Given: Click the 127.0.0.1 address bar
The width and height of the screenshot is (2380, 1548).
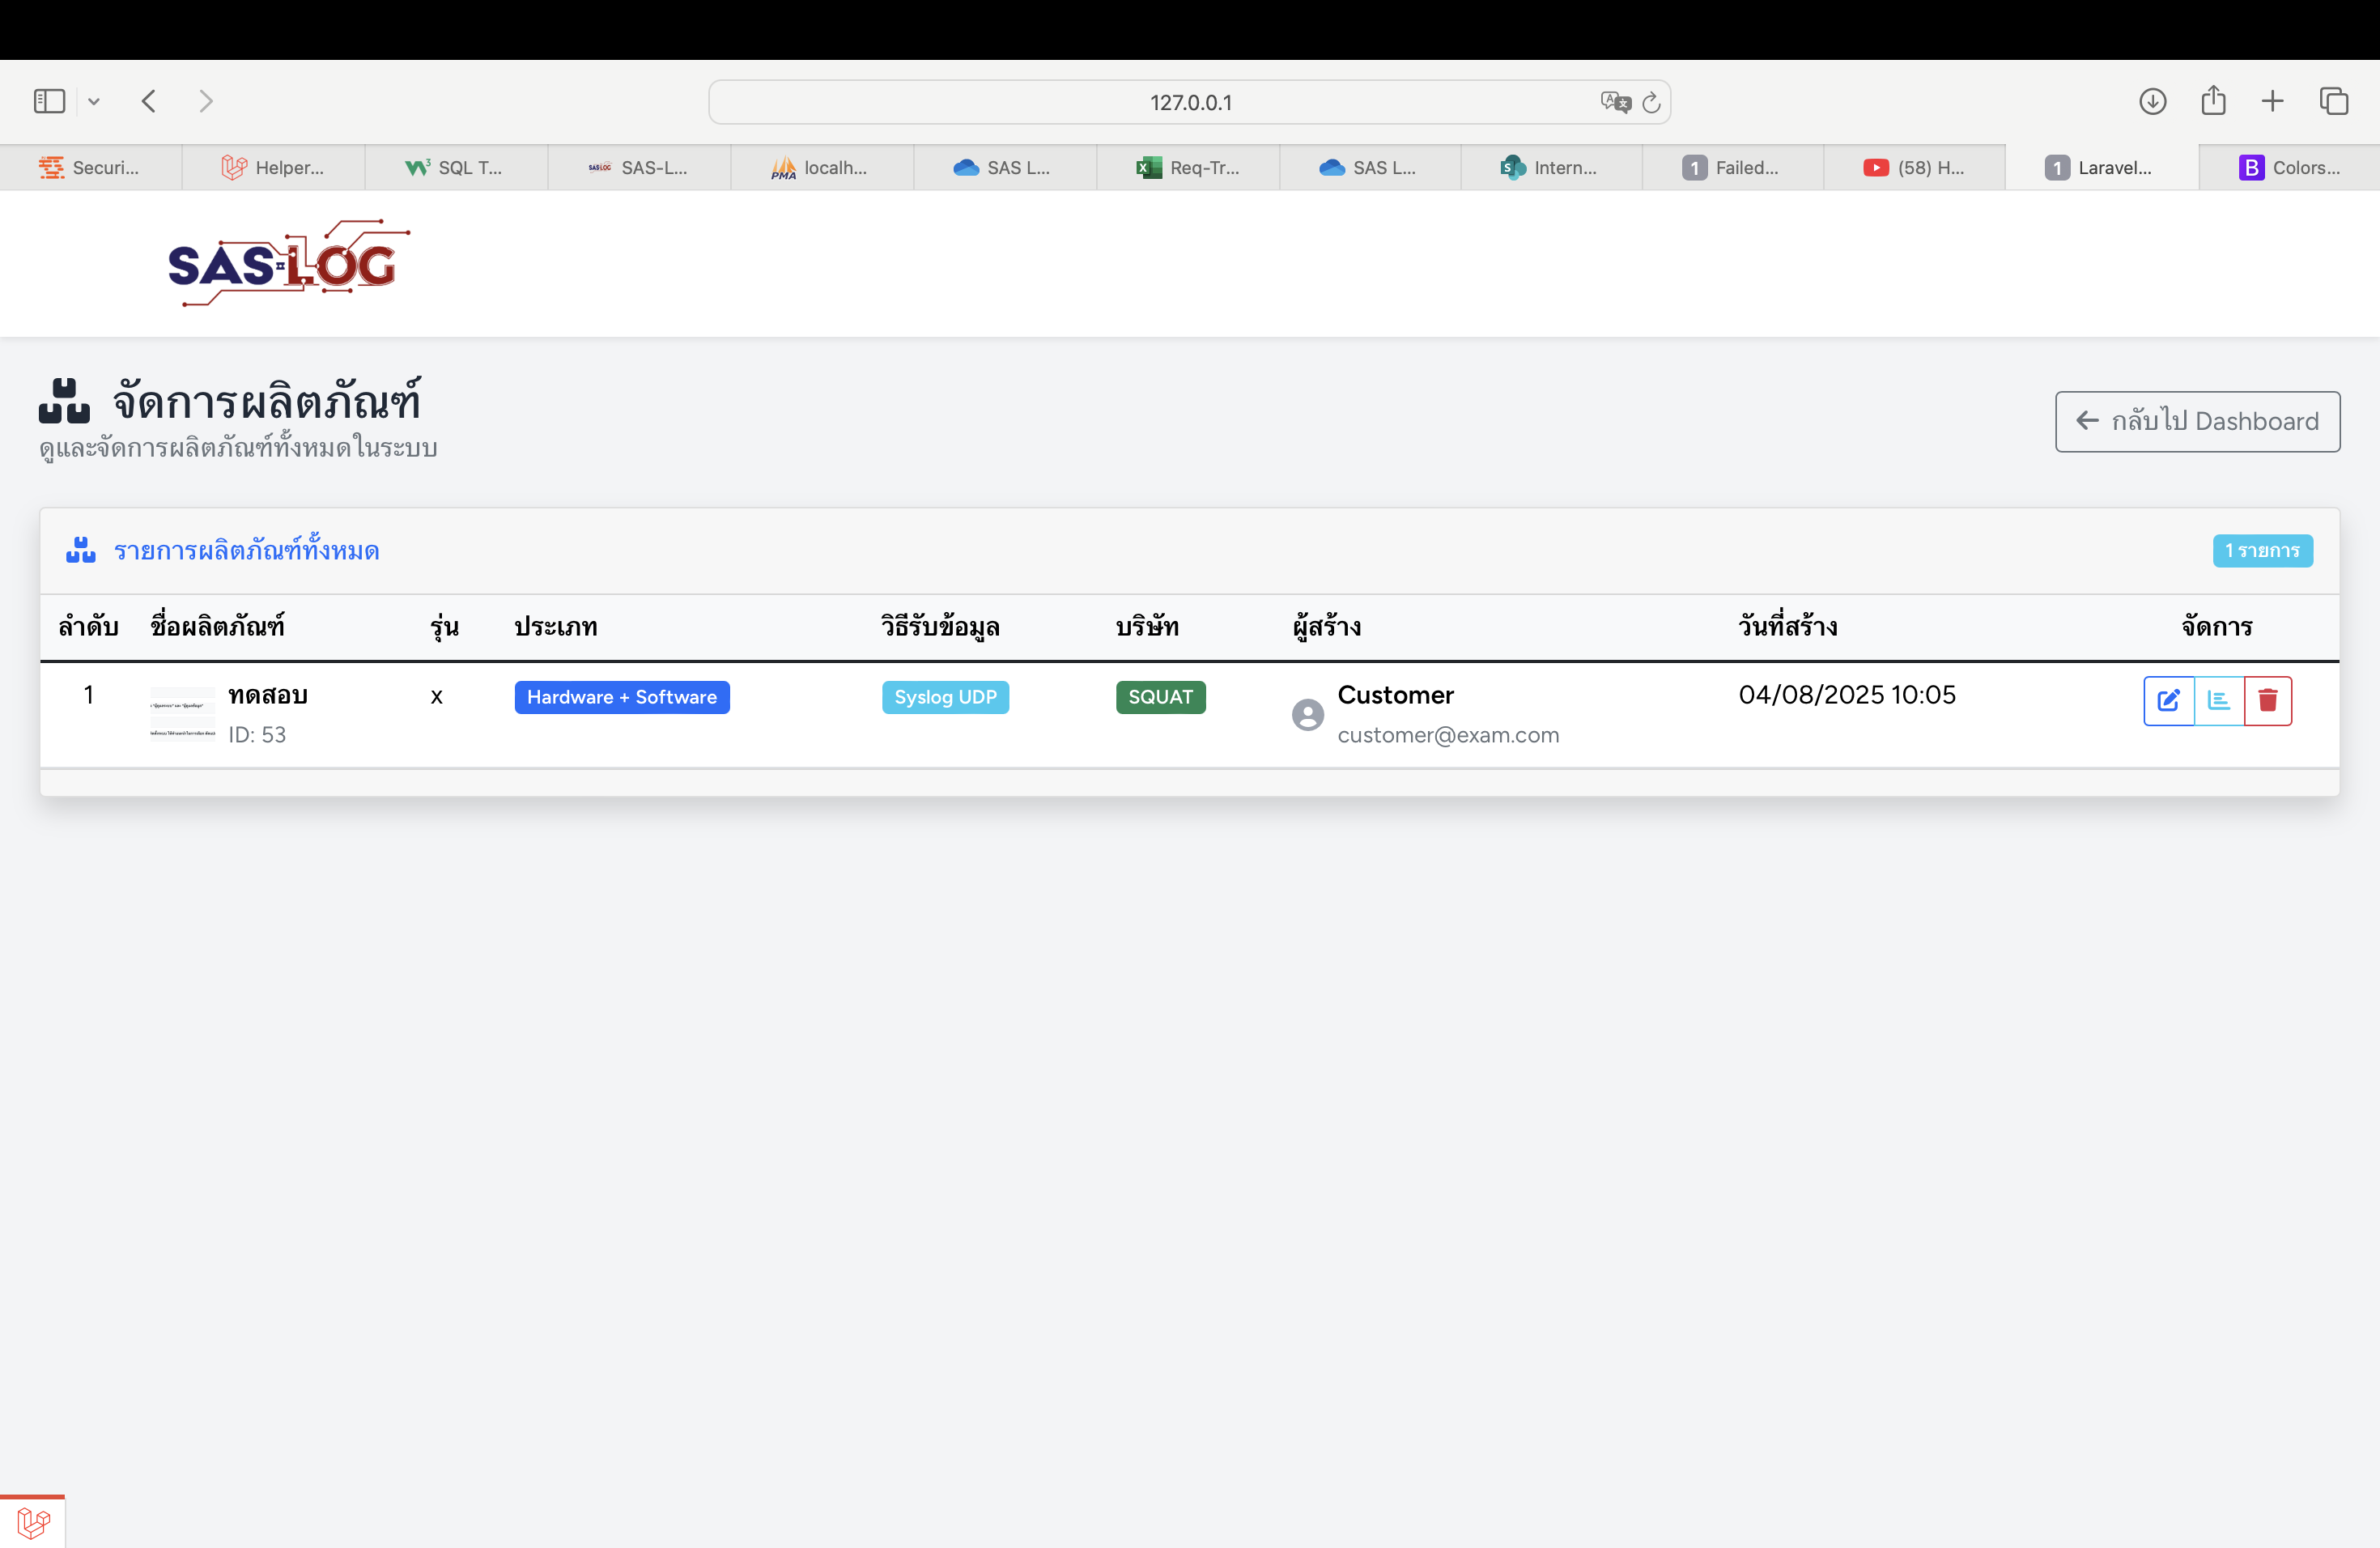Looking at the screenshot, I should pyautogui.click(x=1189, y=102).
